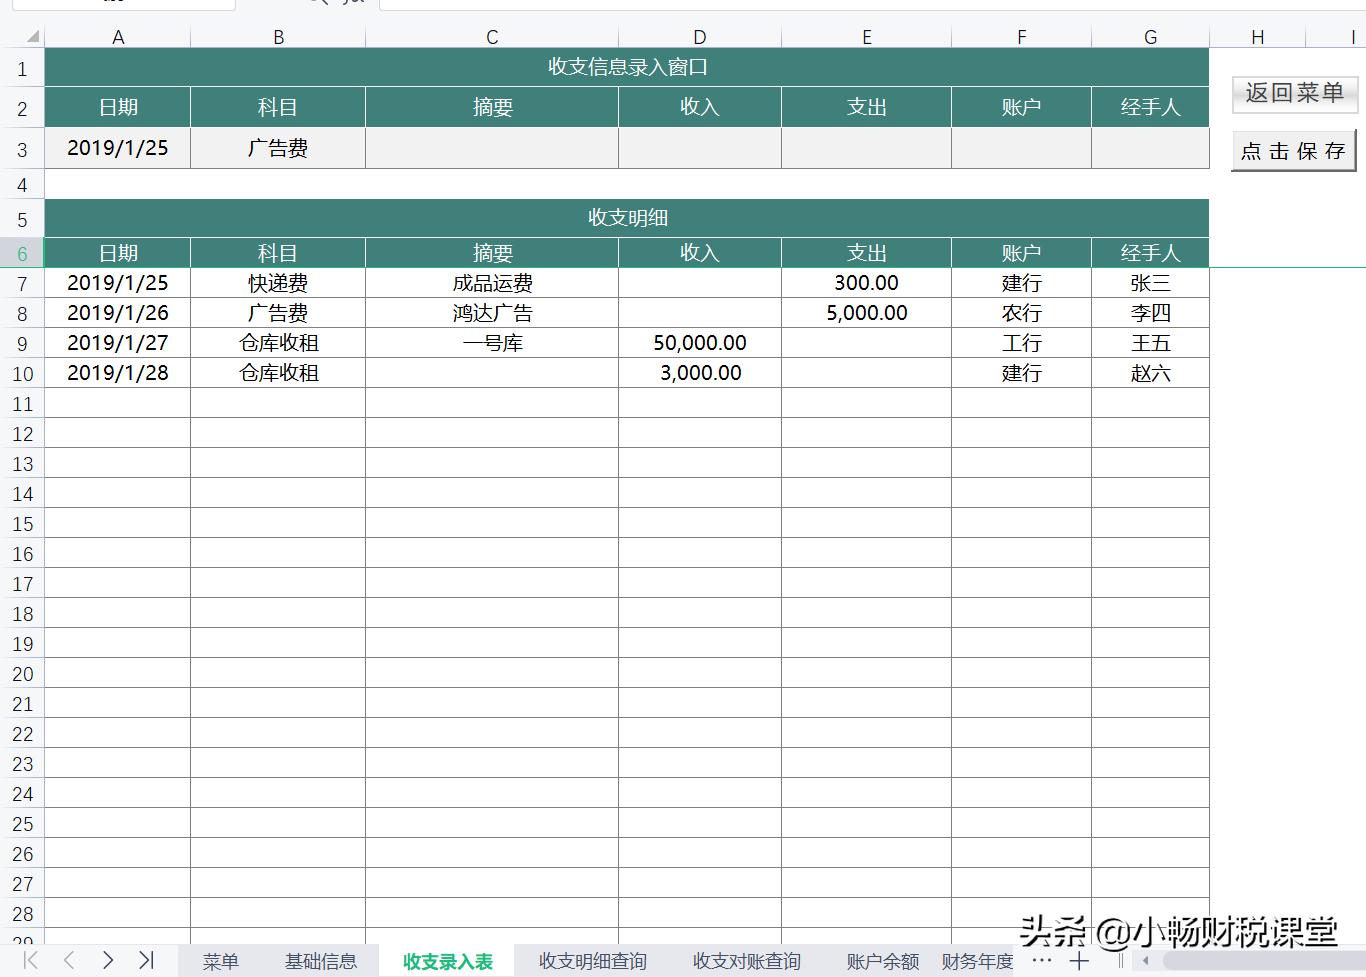Click the next sheet arrow
This screenshot has width=1366, height=977.
(x=107, y=961)
